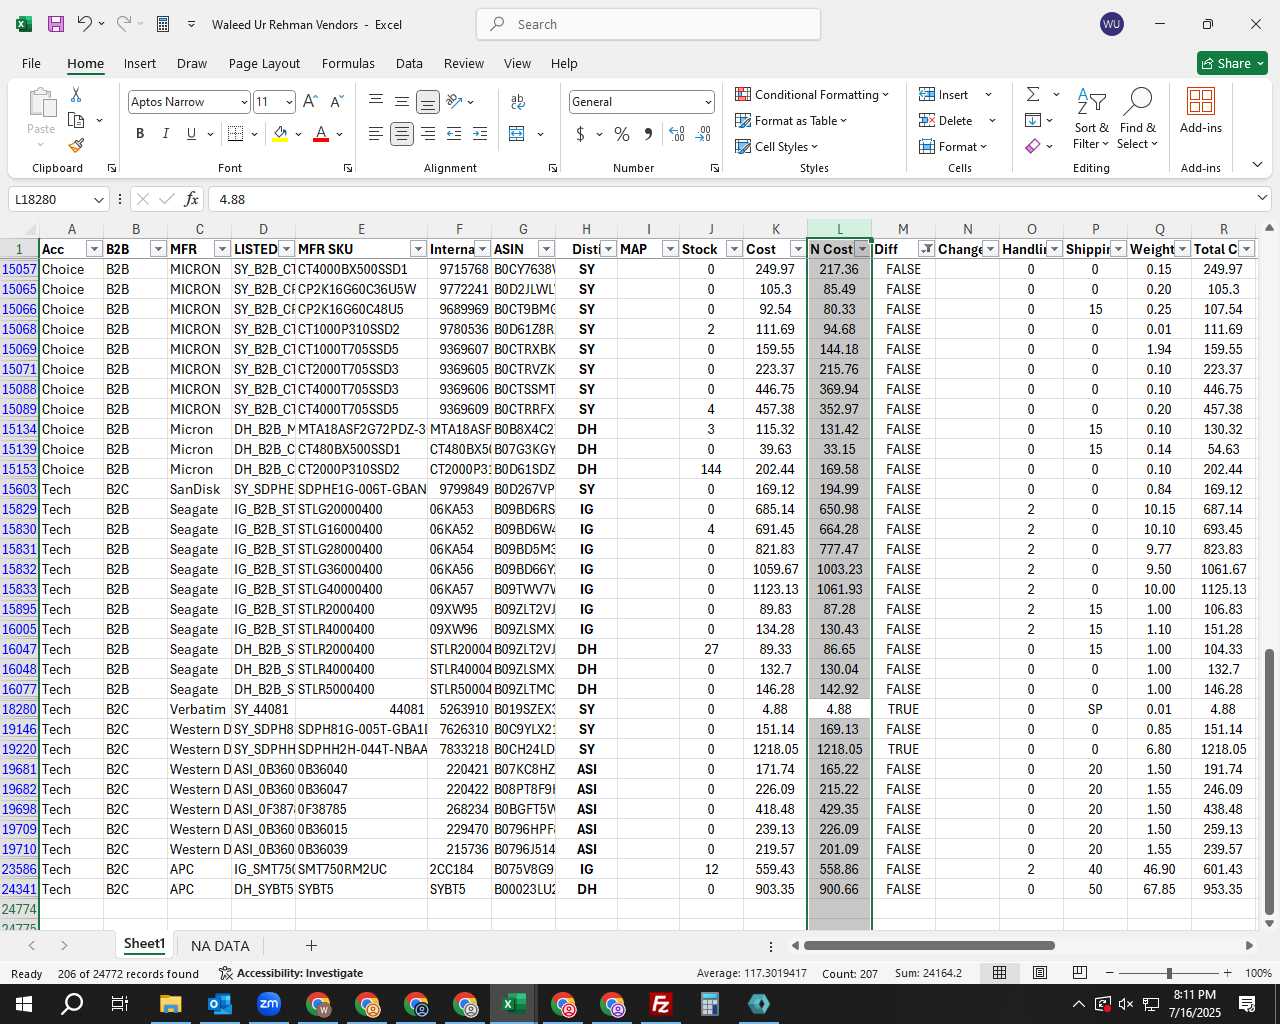The image size is (1280, 1024).
Task: Increase font size with the larger A icon
Action: [x=310, y=102]
